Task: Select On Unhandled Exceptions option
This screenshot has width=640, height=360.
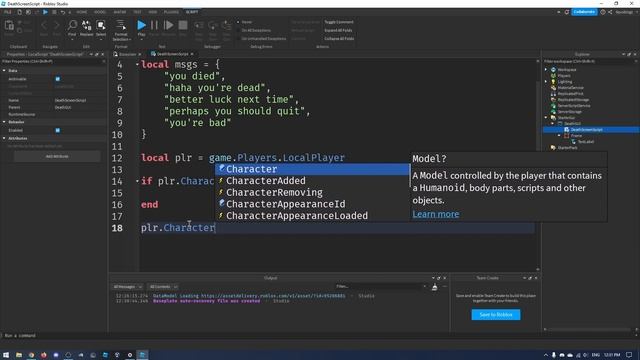Action: click(x=262, y=39)
